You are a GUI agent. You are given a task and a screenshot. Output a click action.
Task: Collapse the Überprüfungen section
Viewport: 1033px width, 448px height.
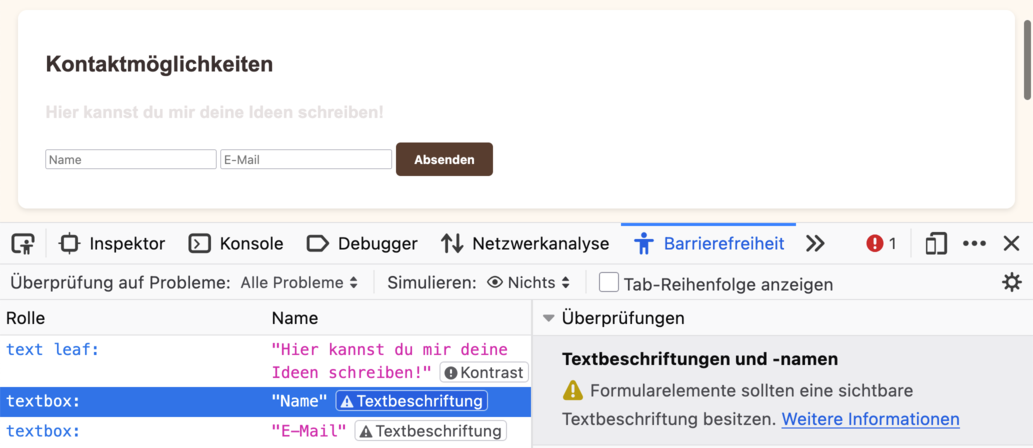pos(549,318)
